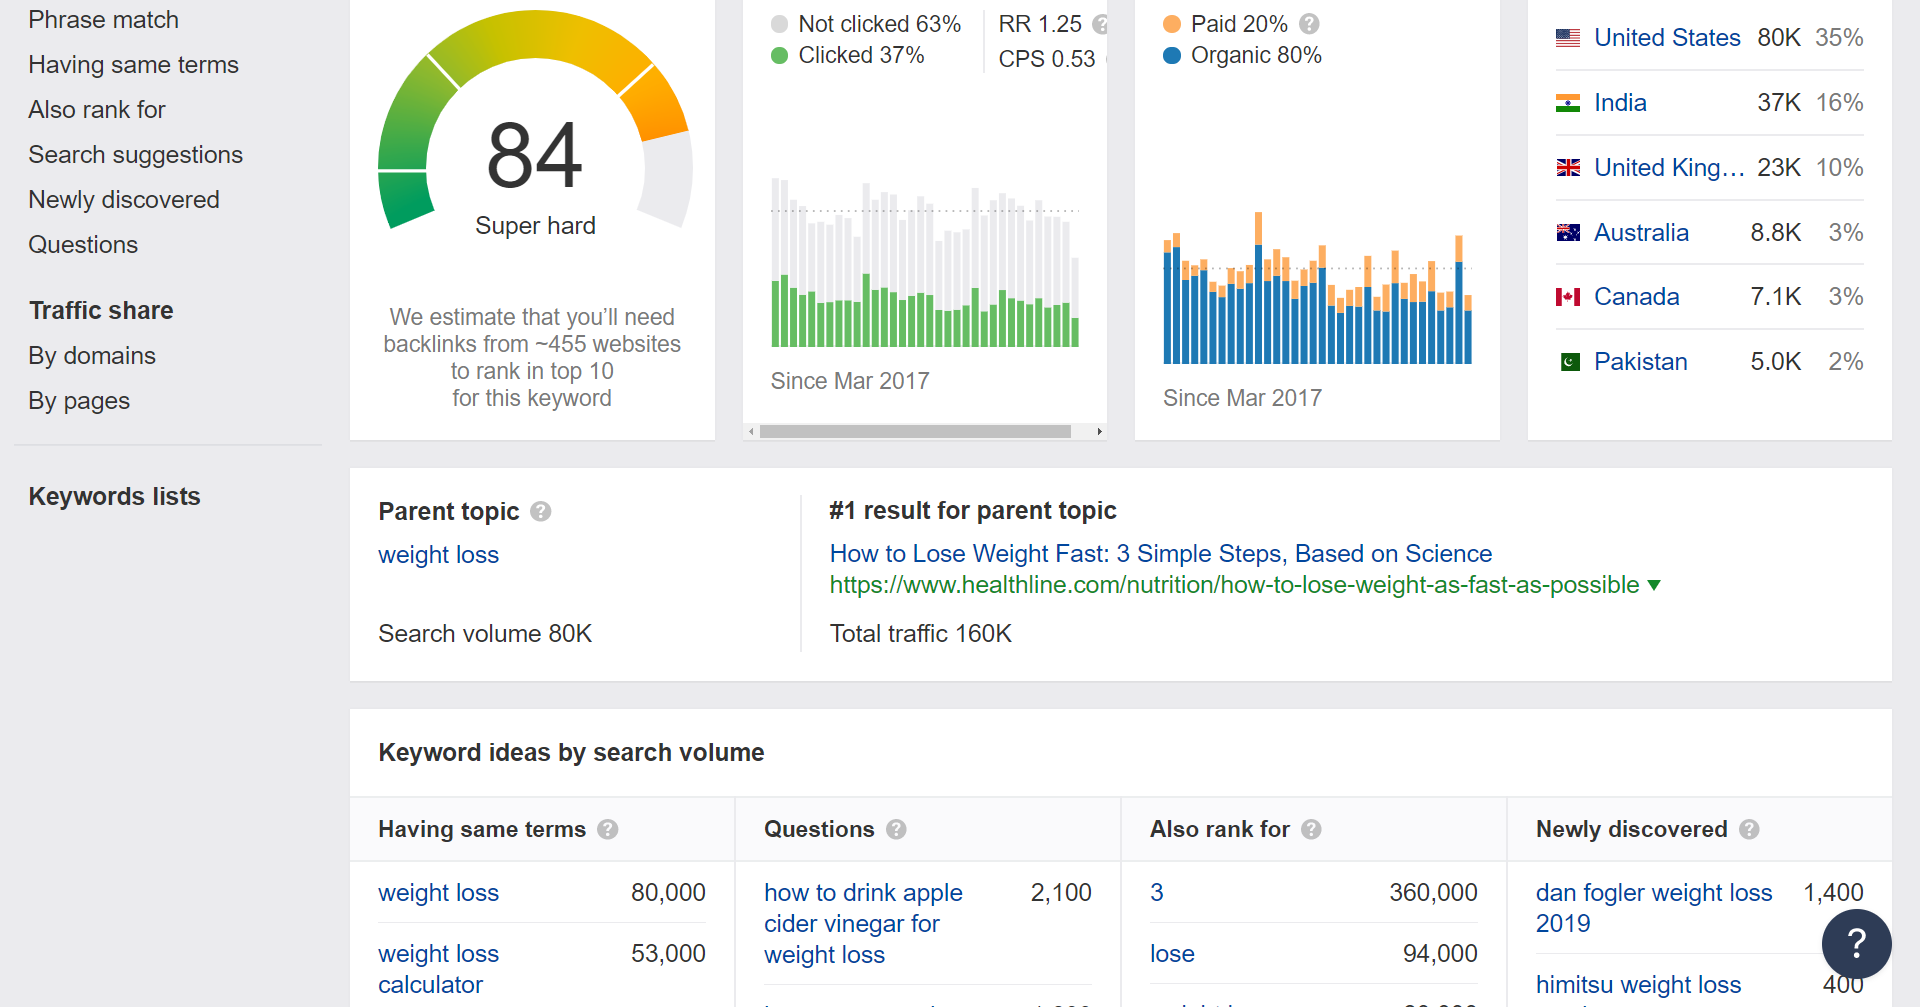The image size is (1920, 1007).
Task: Open Phrase match in sidebar
Action: (x=103, y=20)
